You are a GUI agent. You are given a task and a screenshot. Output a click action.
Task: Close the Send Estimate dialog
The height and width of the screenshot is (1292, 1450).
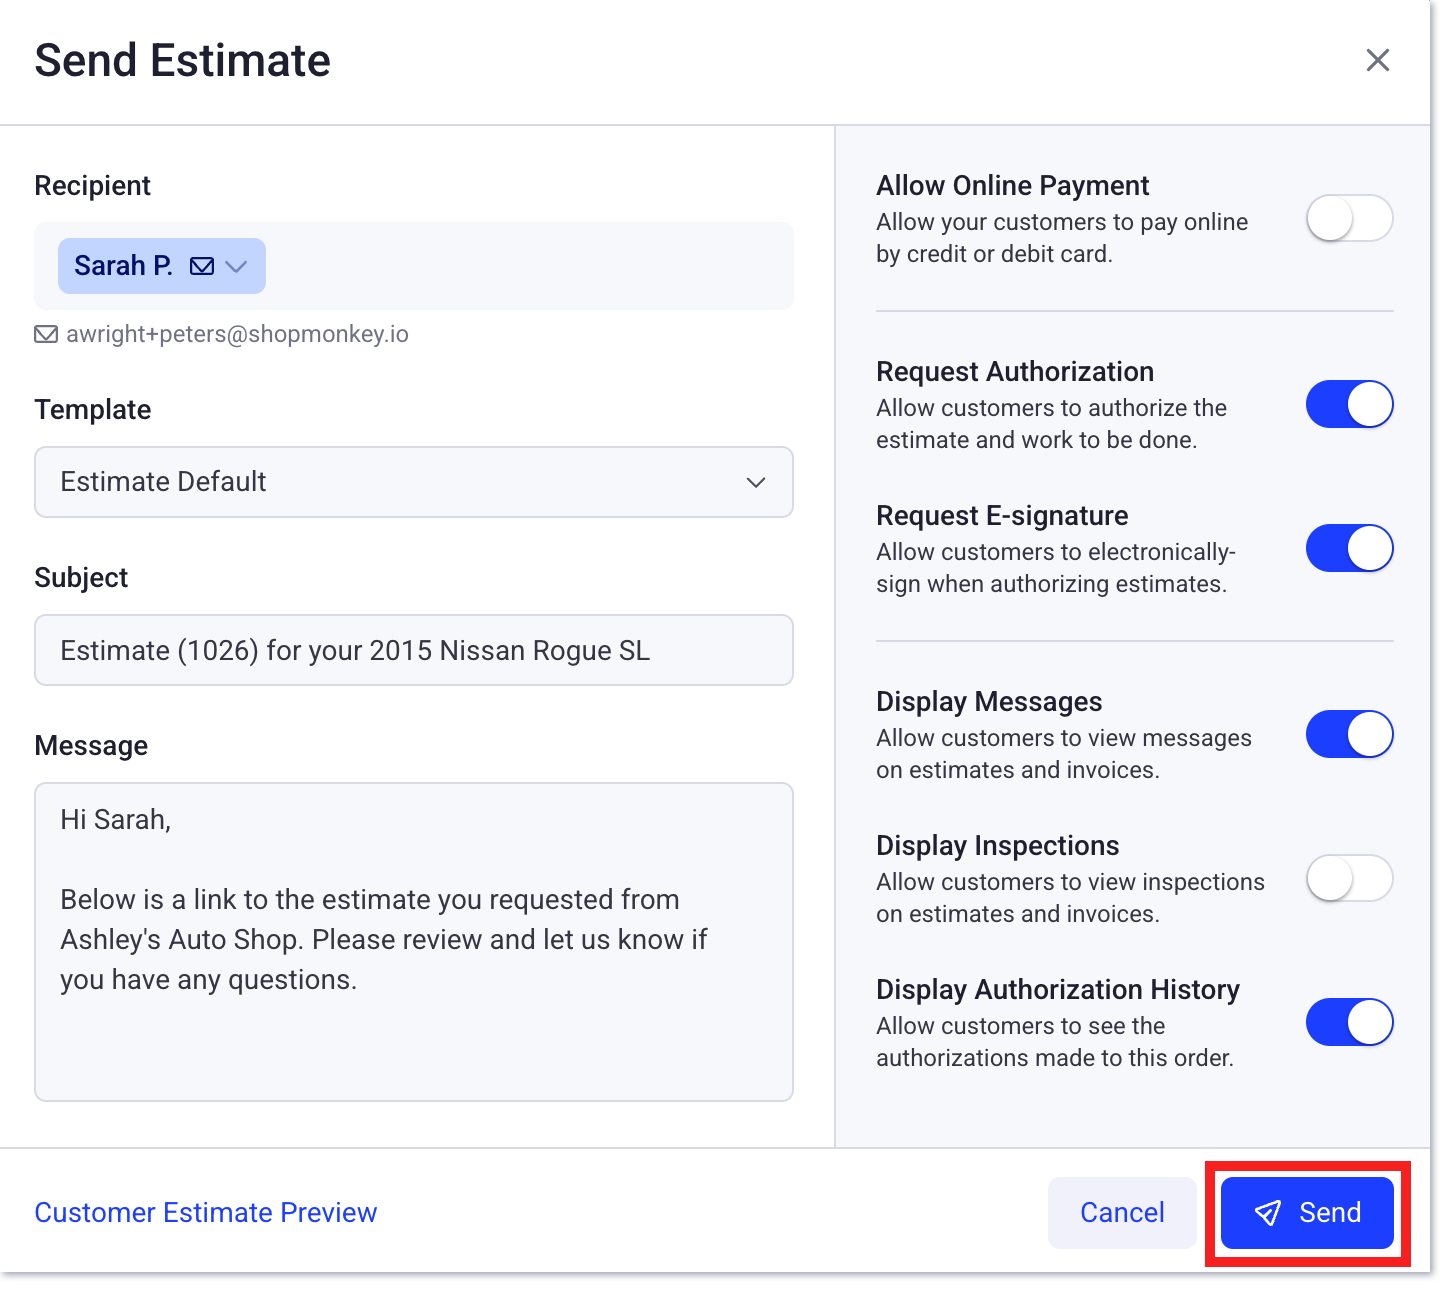click(x=1377, y=60)
